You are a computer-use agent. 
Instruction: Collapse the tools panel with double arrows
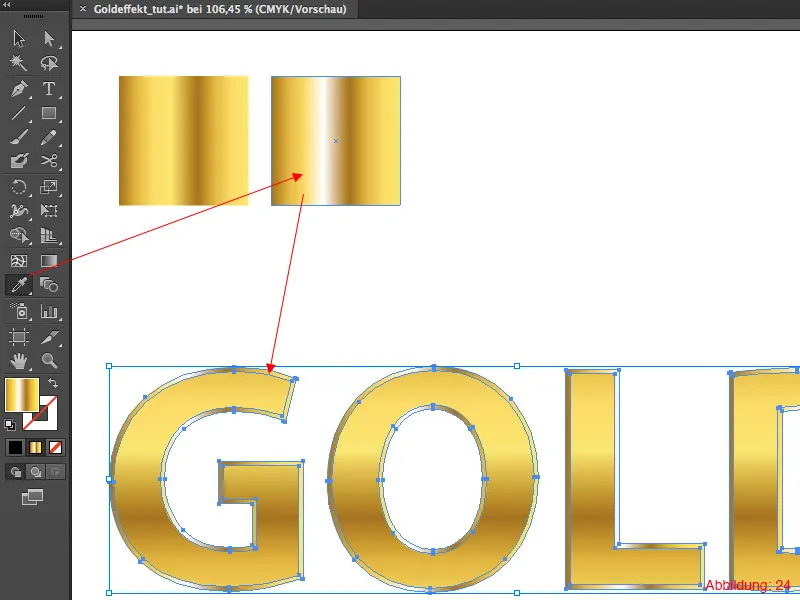tap(7, 4)
